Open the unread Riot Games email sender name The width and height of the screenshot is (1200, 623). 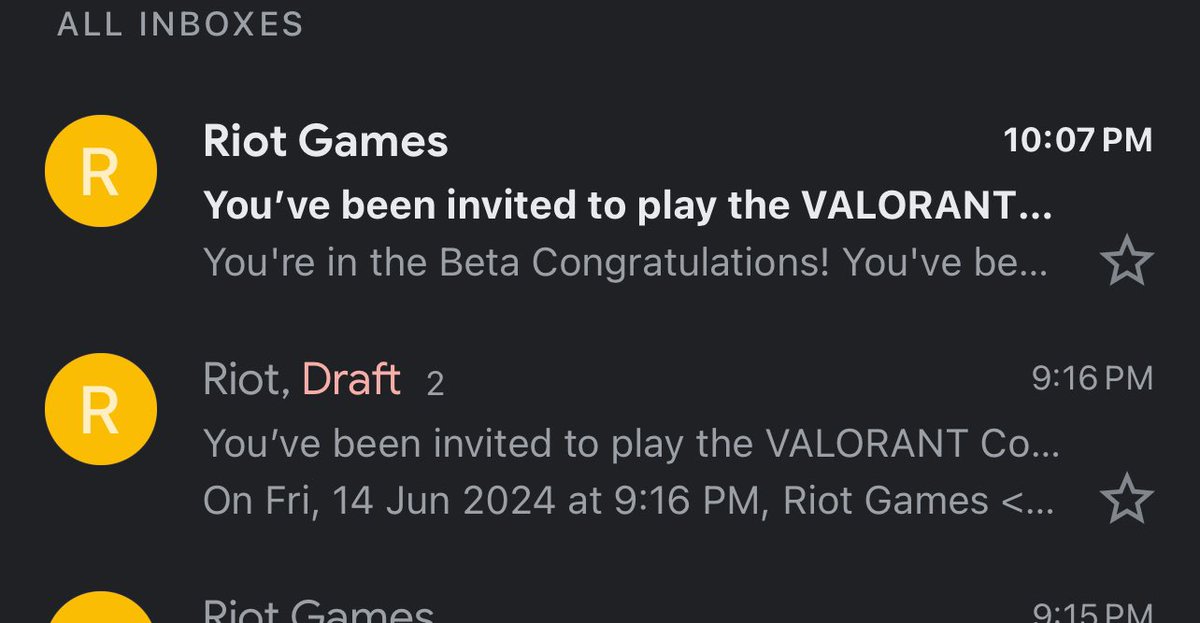click(326, 141)
